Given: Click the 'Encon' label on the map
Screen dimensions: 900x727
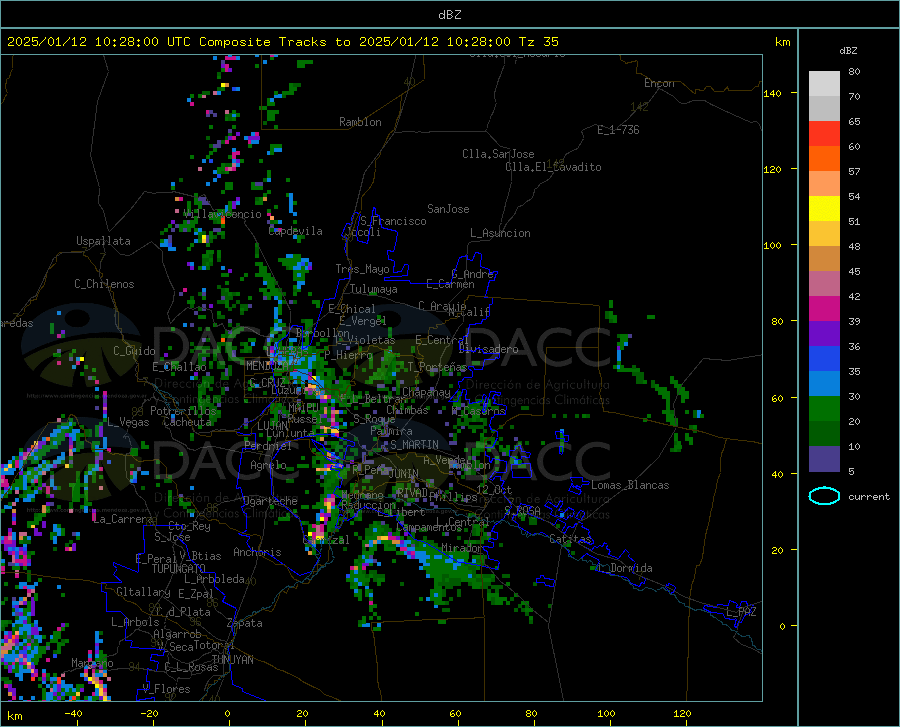Looking at the screenshot, I should (x=659, y=83).
